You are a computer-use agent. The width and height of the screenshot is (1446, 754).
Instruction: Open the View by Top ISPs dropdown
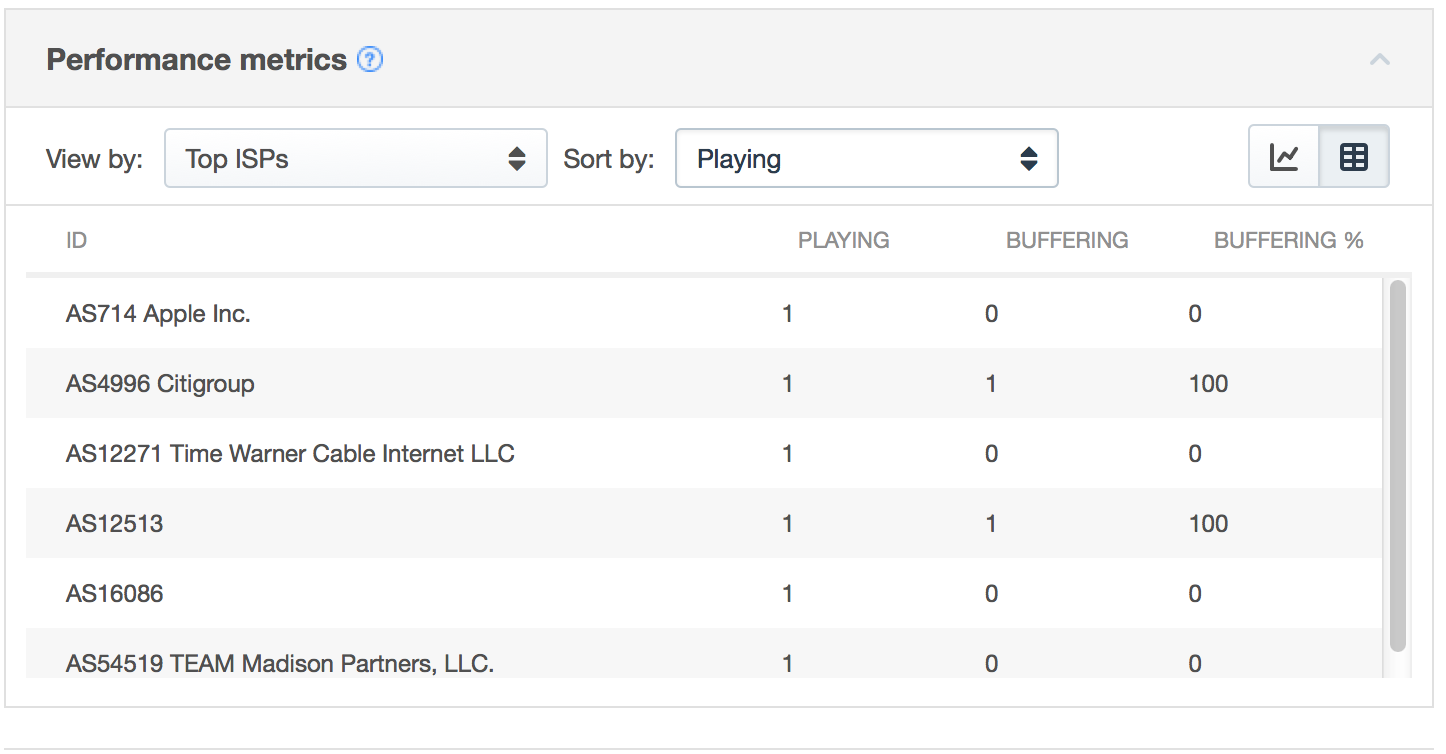click(356, 158)
